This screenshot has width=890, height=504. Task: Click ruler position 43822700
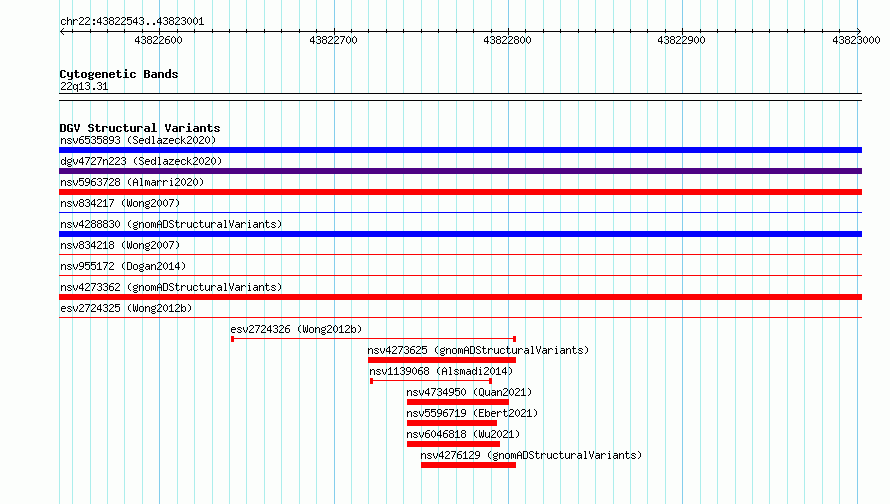click(x=333, y=40)
